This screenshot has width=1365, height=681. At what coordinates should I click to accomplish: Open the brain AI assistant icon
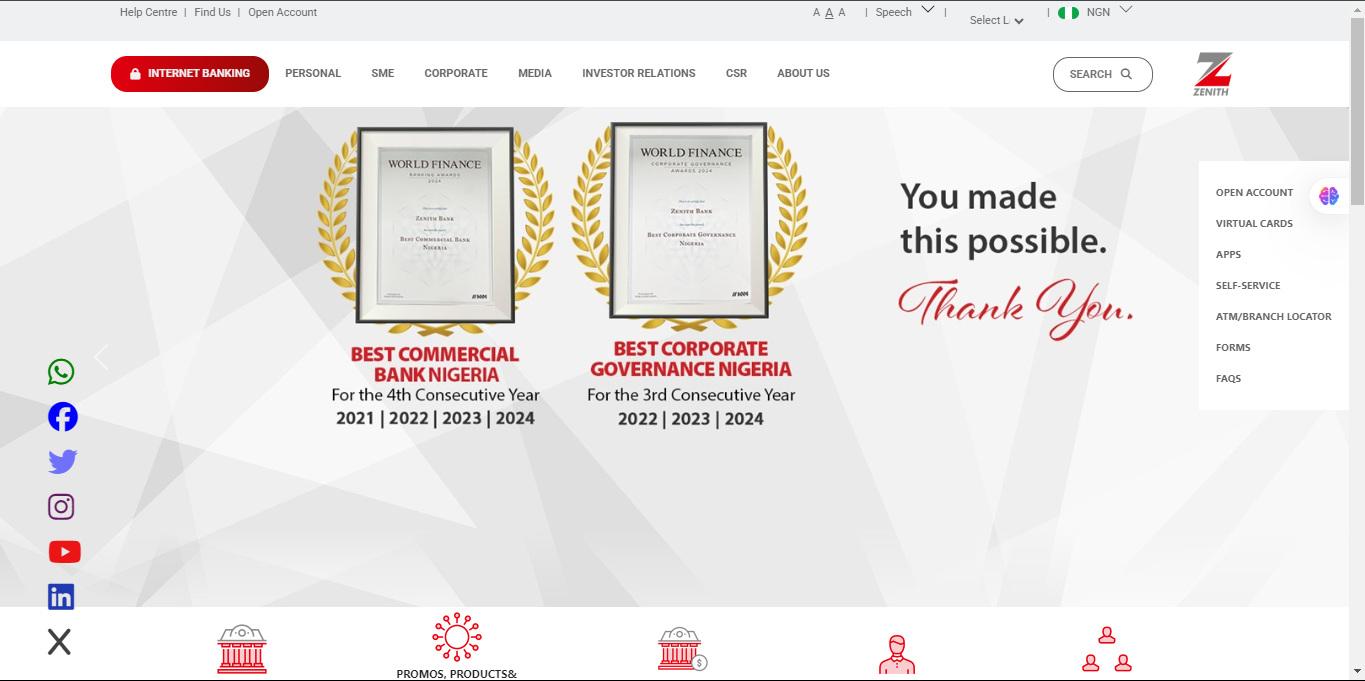pyautogui.click(x=1328, y=196)
